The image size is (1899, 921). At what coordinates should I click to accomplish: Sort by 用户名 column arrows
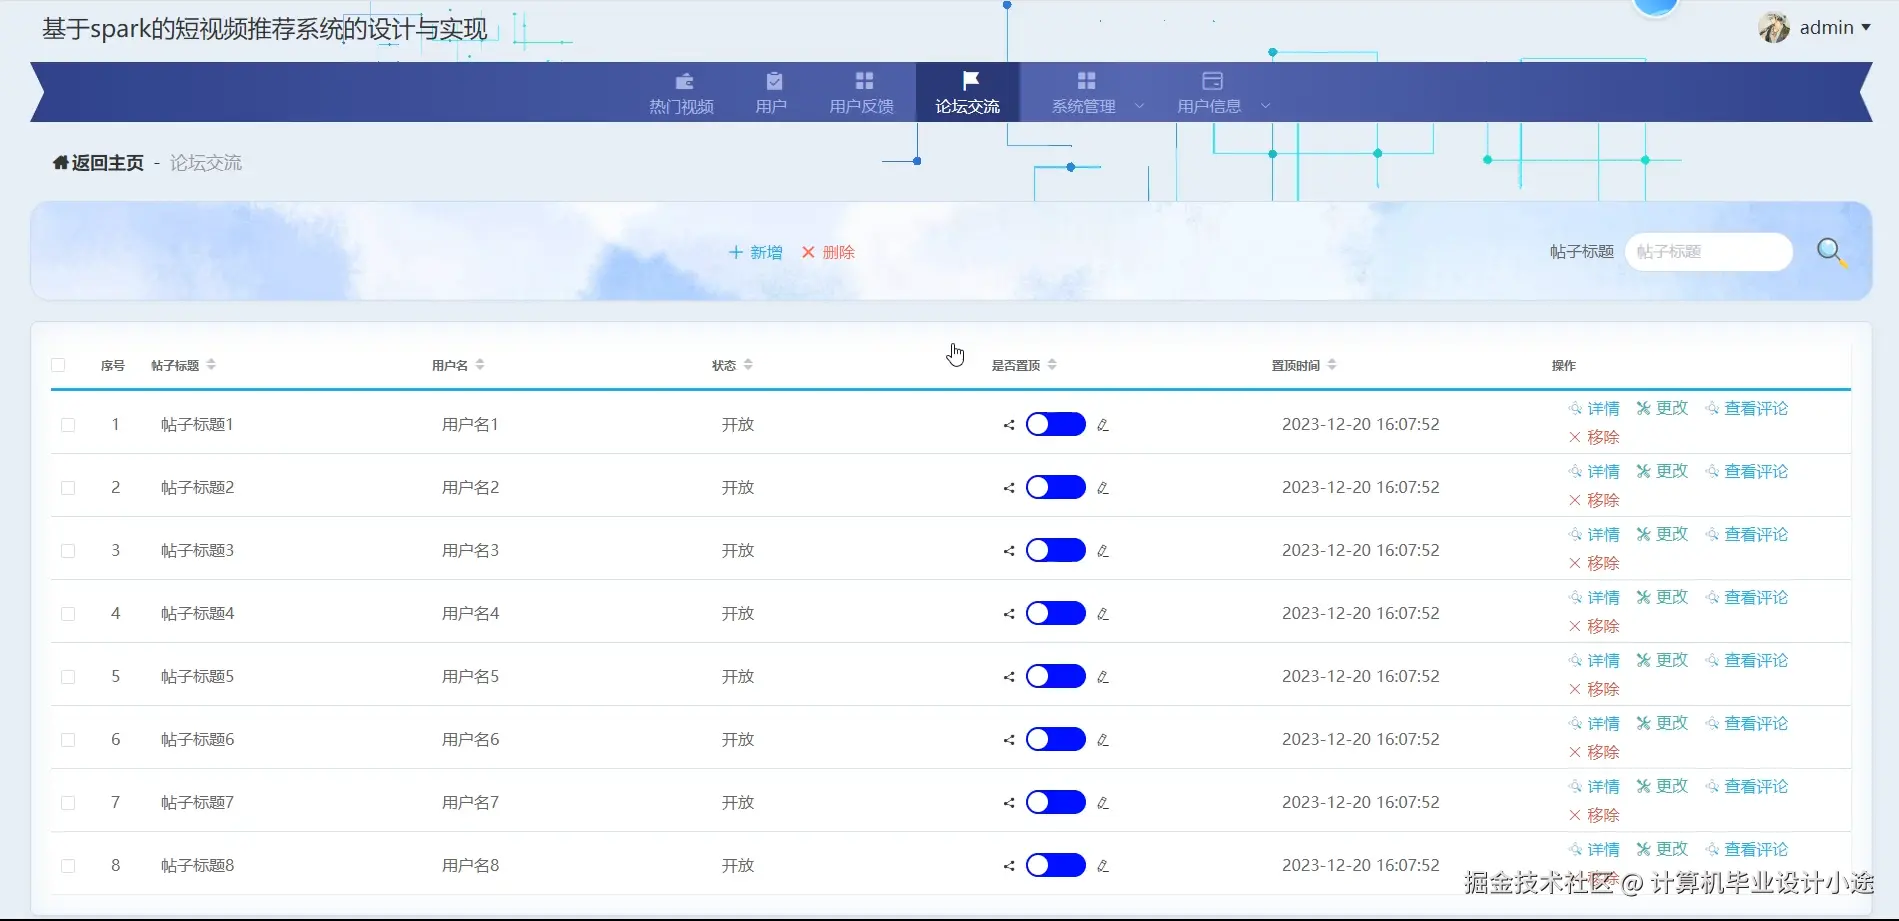pos(480,365)
